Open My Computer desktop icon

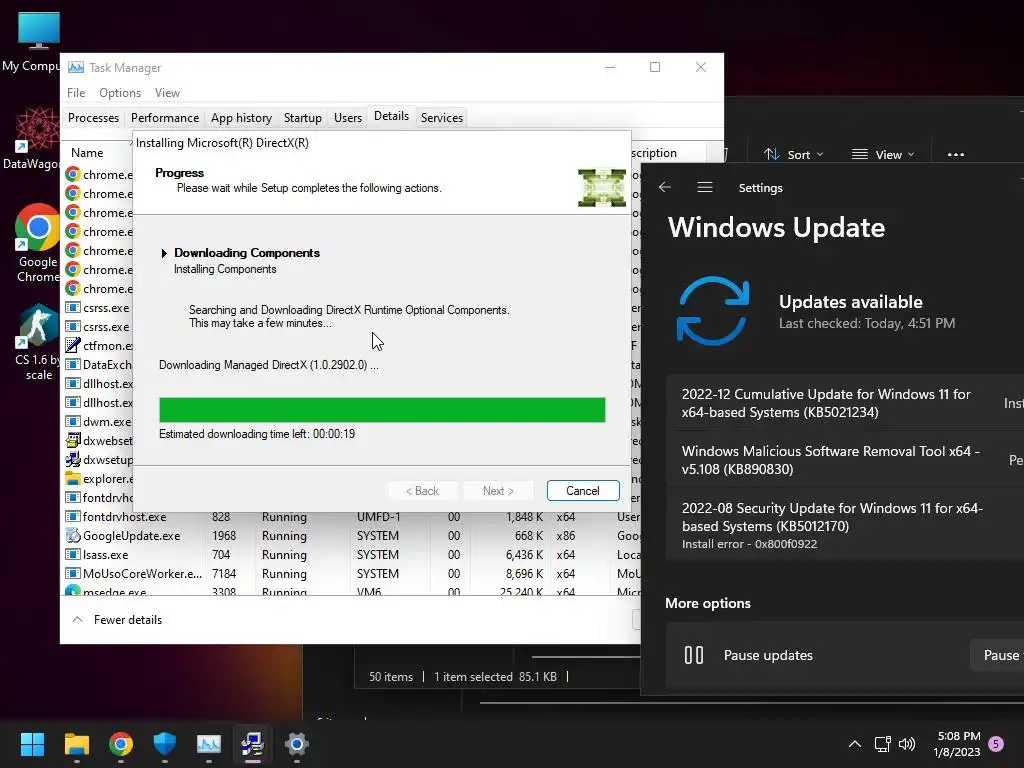pyautogui.click(x=34, y=41)
